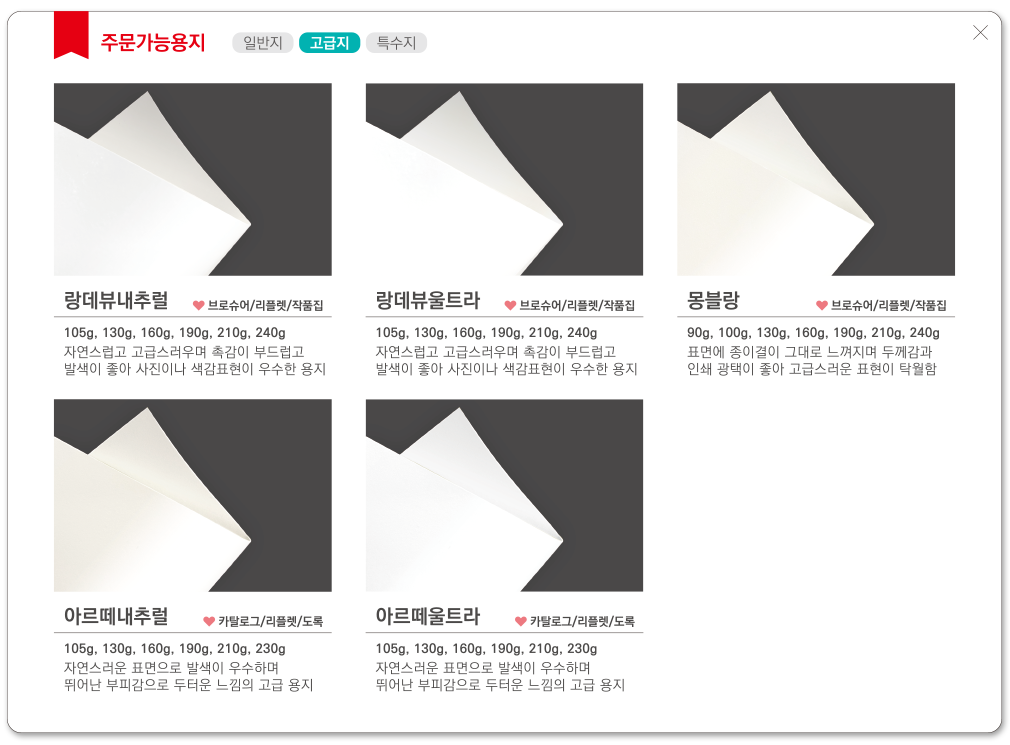Open the 특수지 tab
The width and height of the screenshot is (1010, 745).
click(x=396, y=42)
